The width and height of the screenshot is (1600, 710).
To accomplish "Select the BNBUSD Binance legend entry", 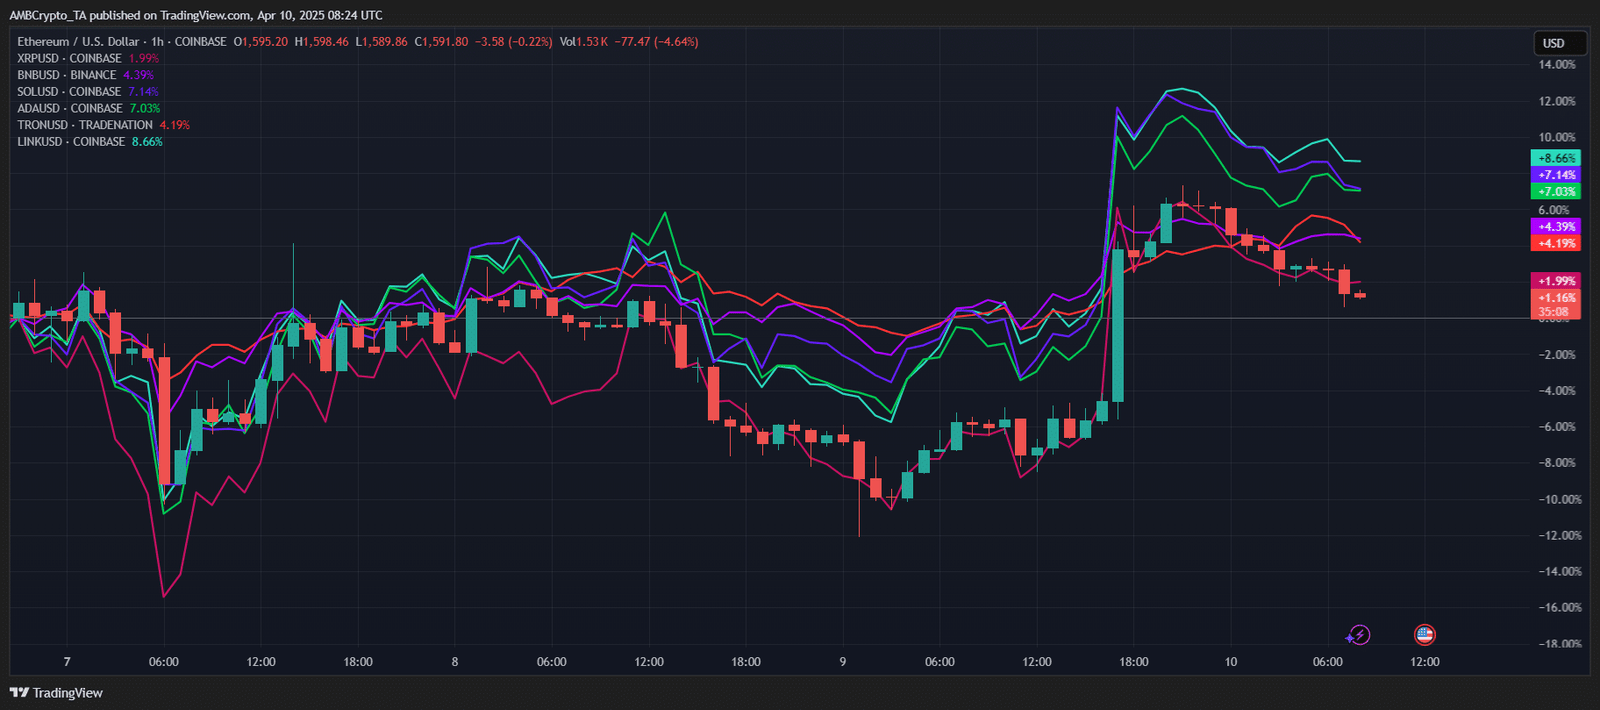I will click(67, 75).
